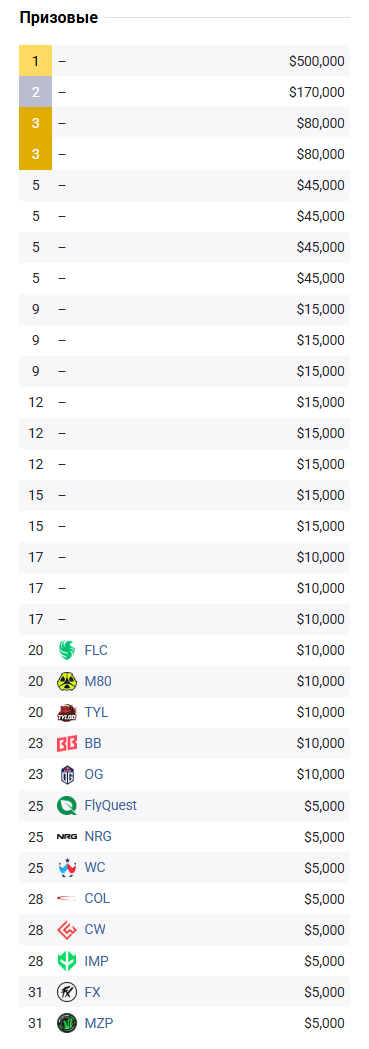The width and height of the screenshot is (369, 1049).
Task: Click the MZP team logo
Action: pyautogui.click(x=68, y=1023)
